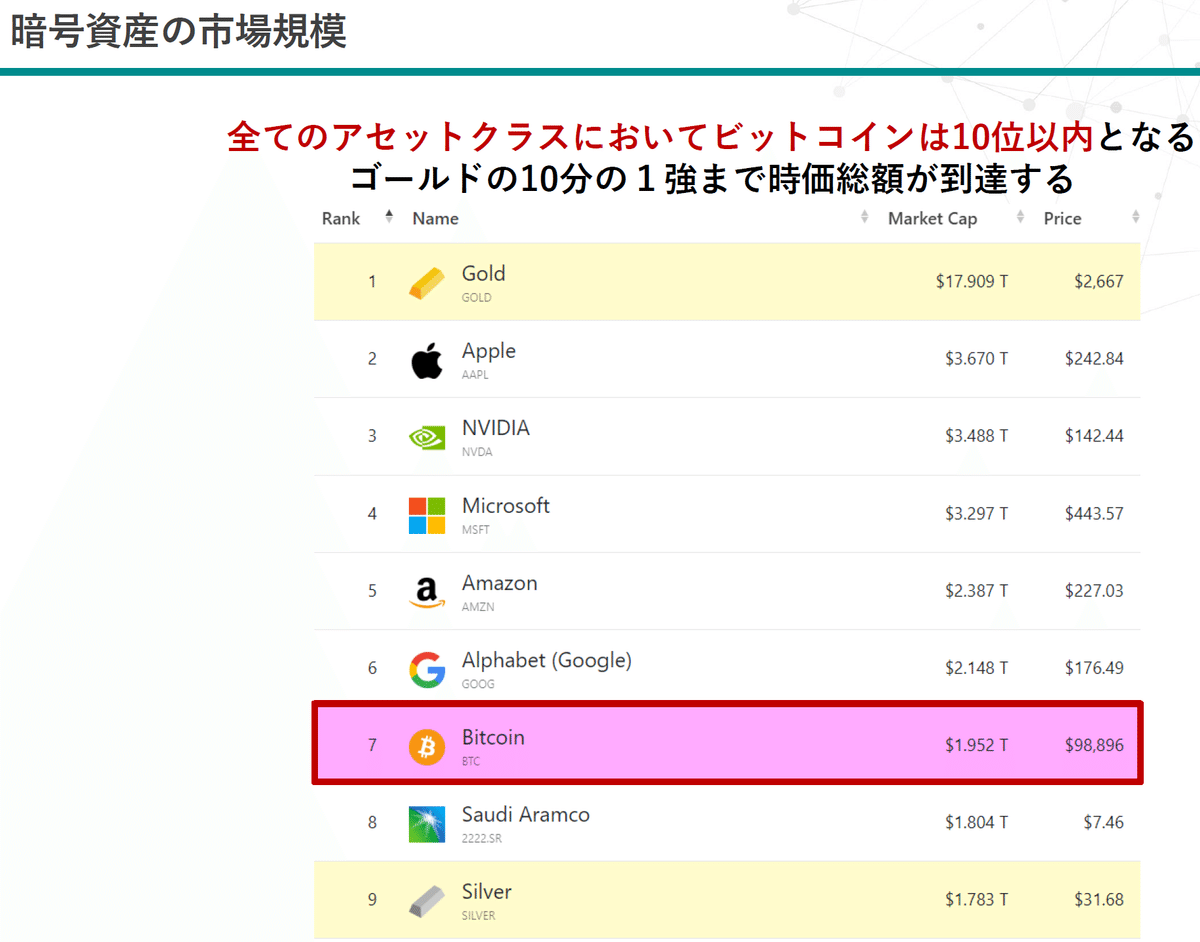This screenshot has width=1200, height=942.
Task: Open the Bitcoin name link
Action: 493,738
